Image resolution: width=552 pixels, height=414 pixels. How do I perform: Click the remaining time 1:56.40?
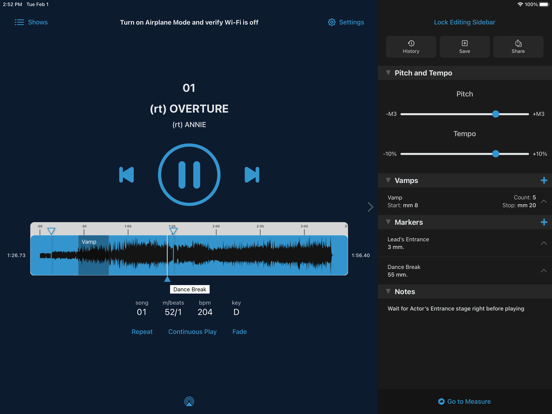point(360,255)
